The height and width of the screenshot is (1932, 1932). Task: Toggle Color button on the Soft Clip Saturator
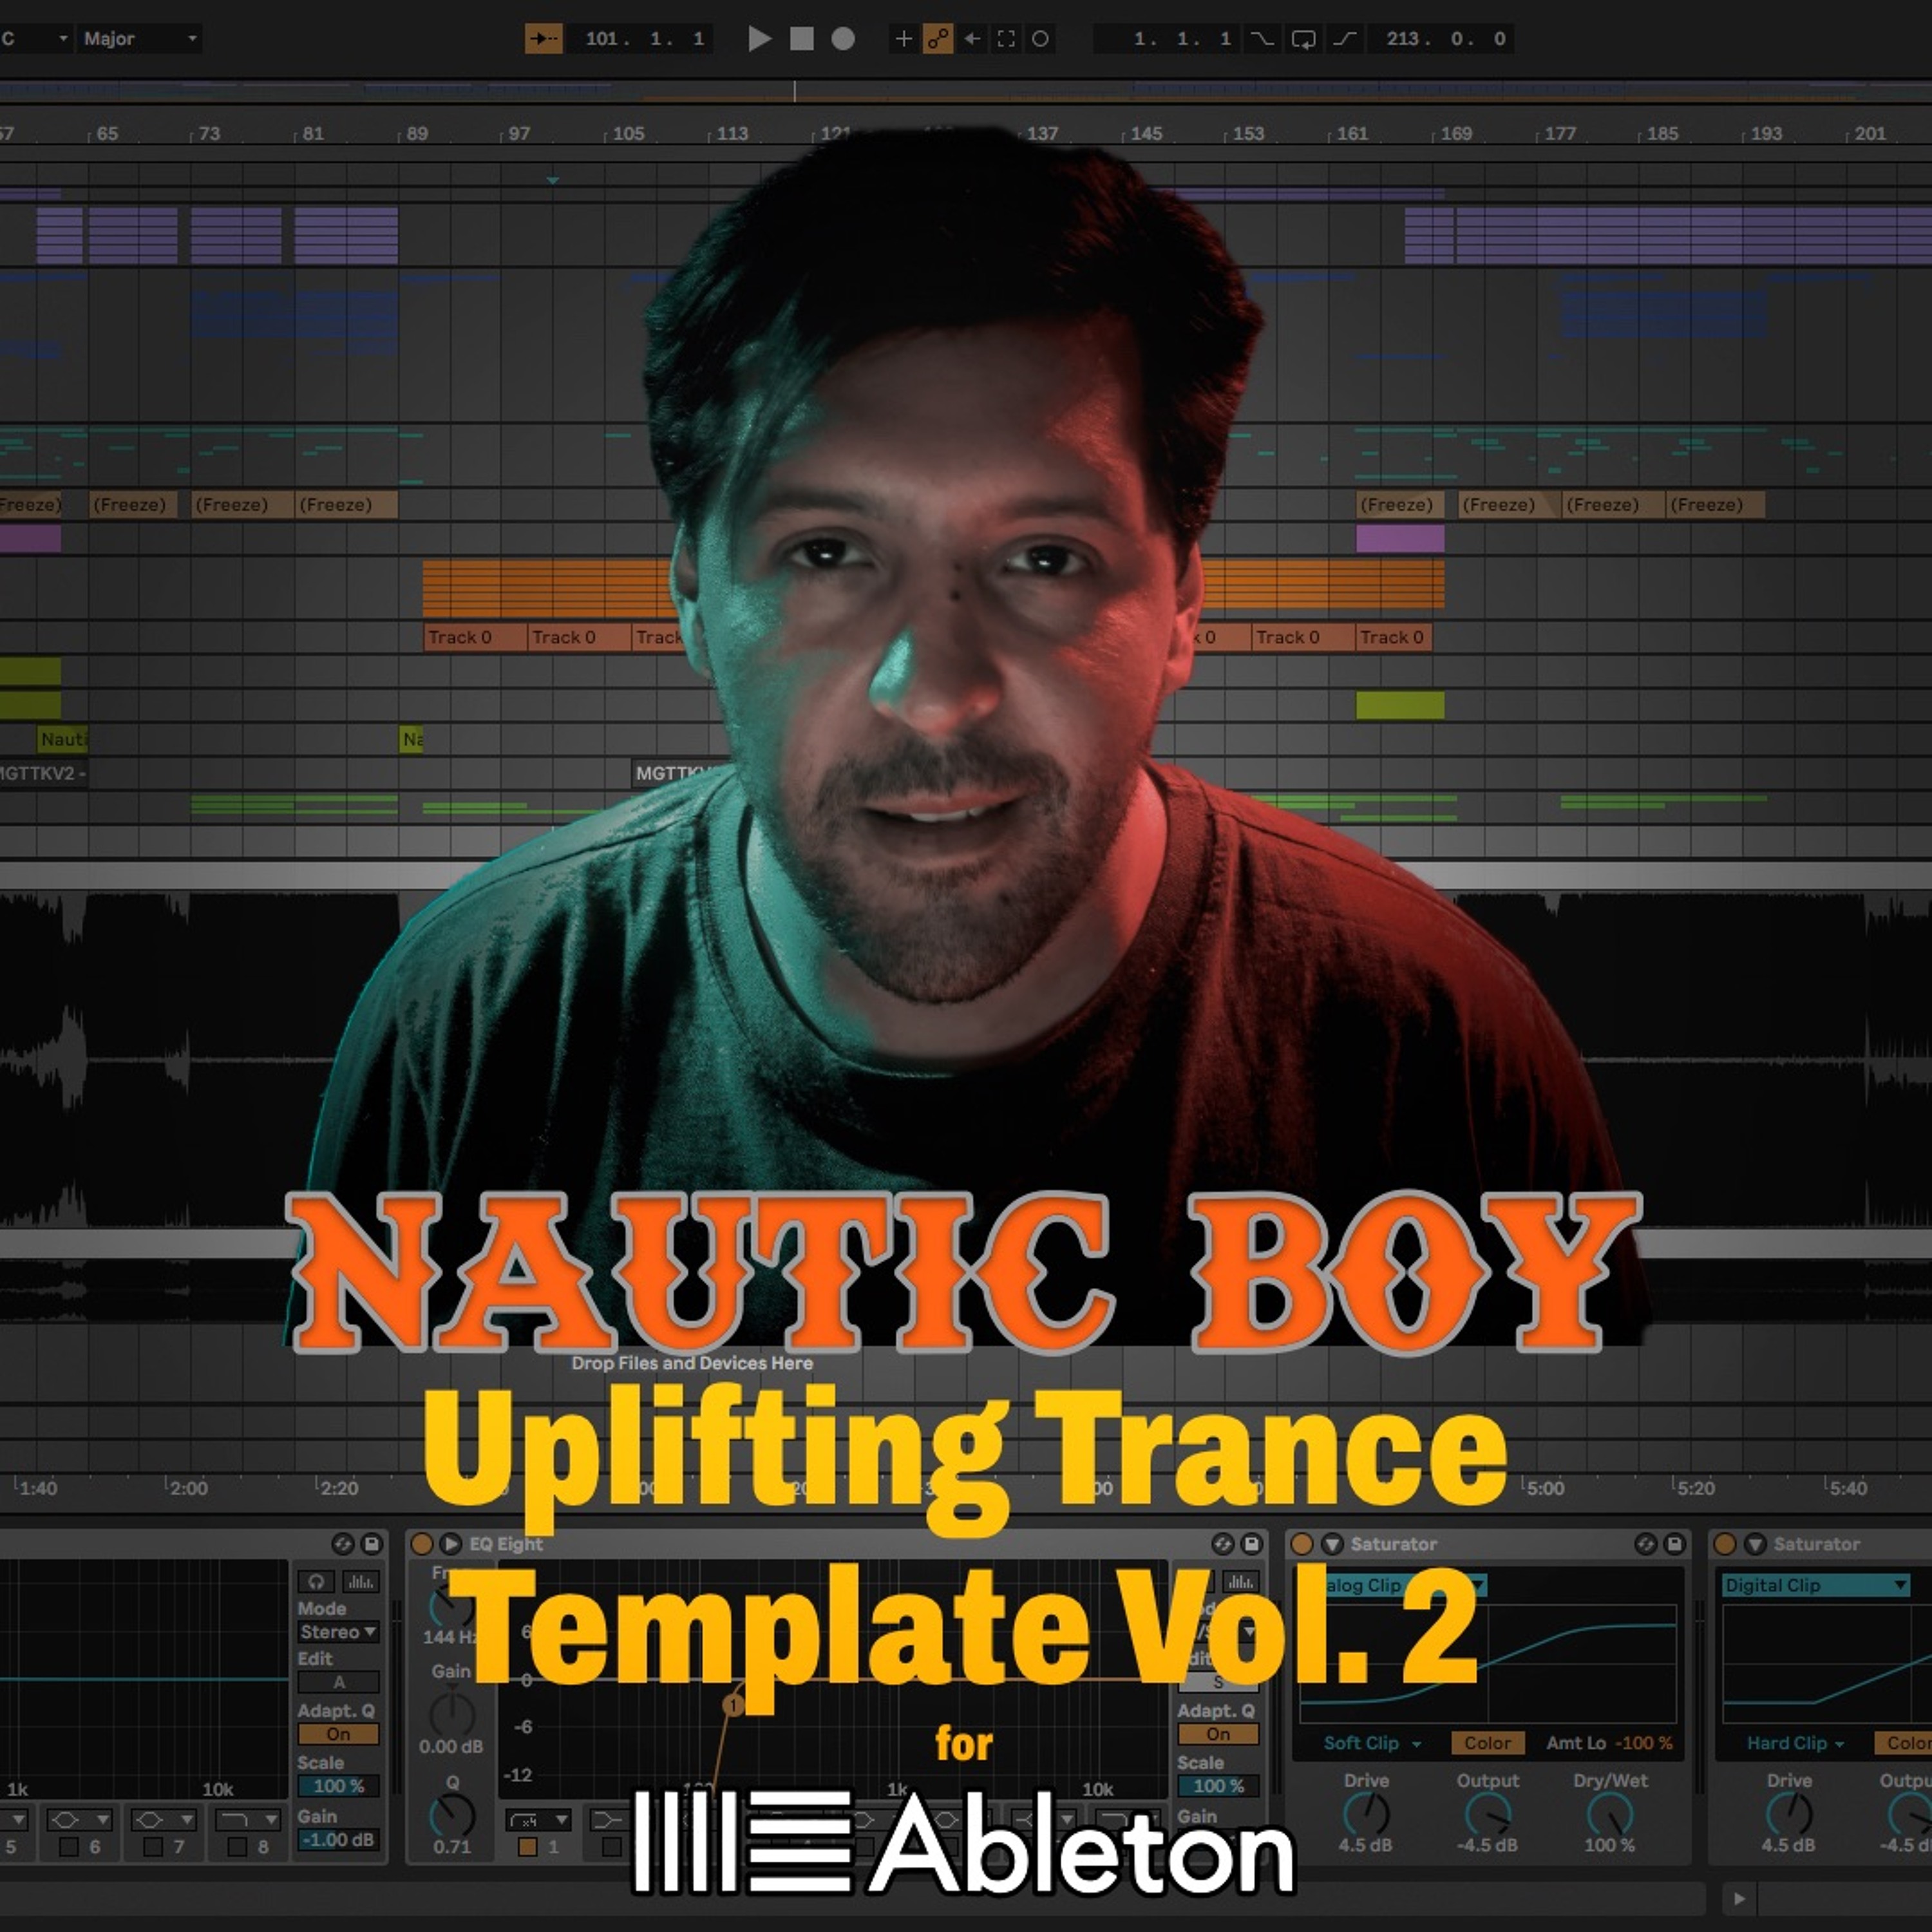(1487, 1743)
